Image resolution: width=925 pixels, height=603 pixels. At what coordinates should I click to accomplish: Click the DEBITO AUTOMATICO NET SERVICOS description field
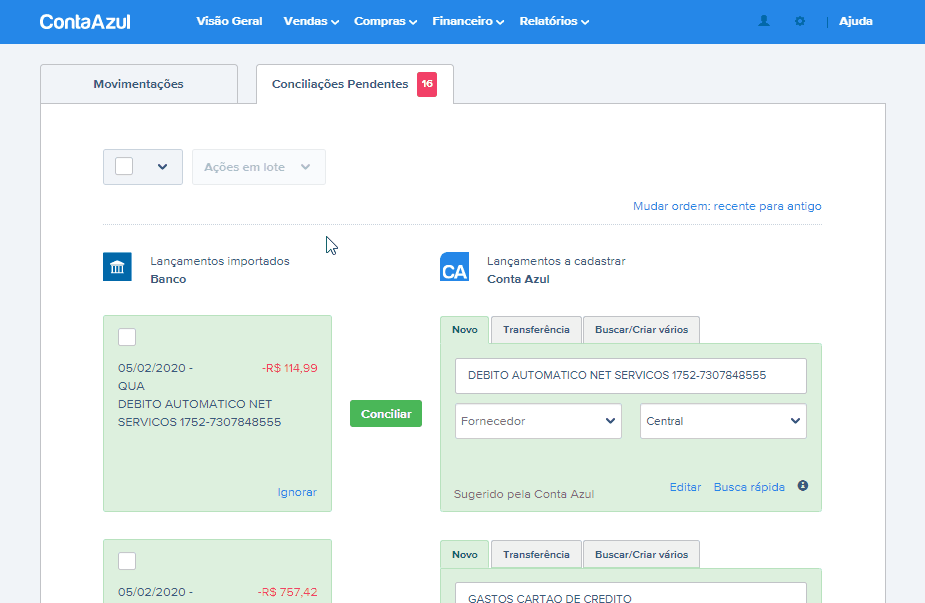631,376
